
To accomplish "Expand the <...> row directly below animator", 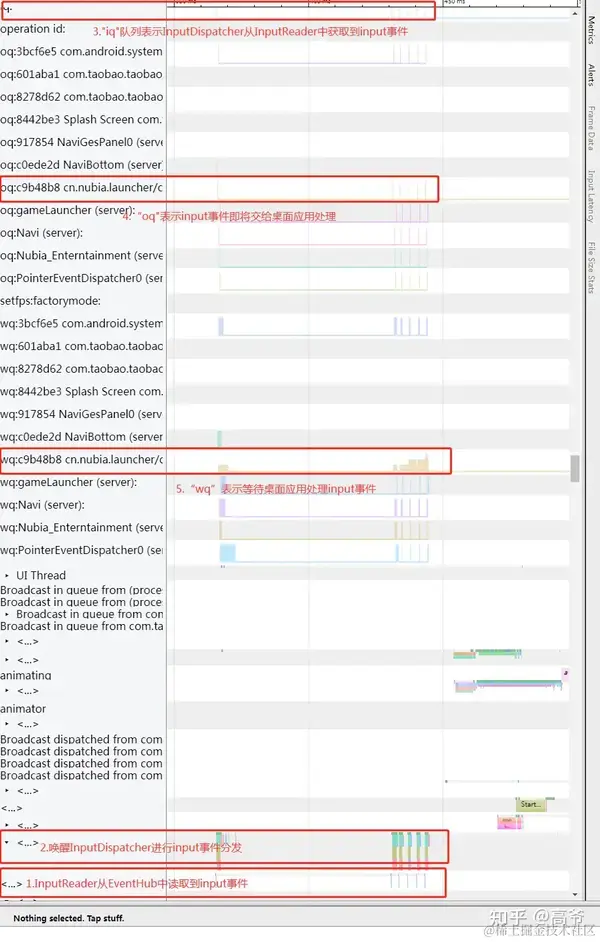I will (7, 725).
